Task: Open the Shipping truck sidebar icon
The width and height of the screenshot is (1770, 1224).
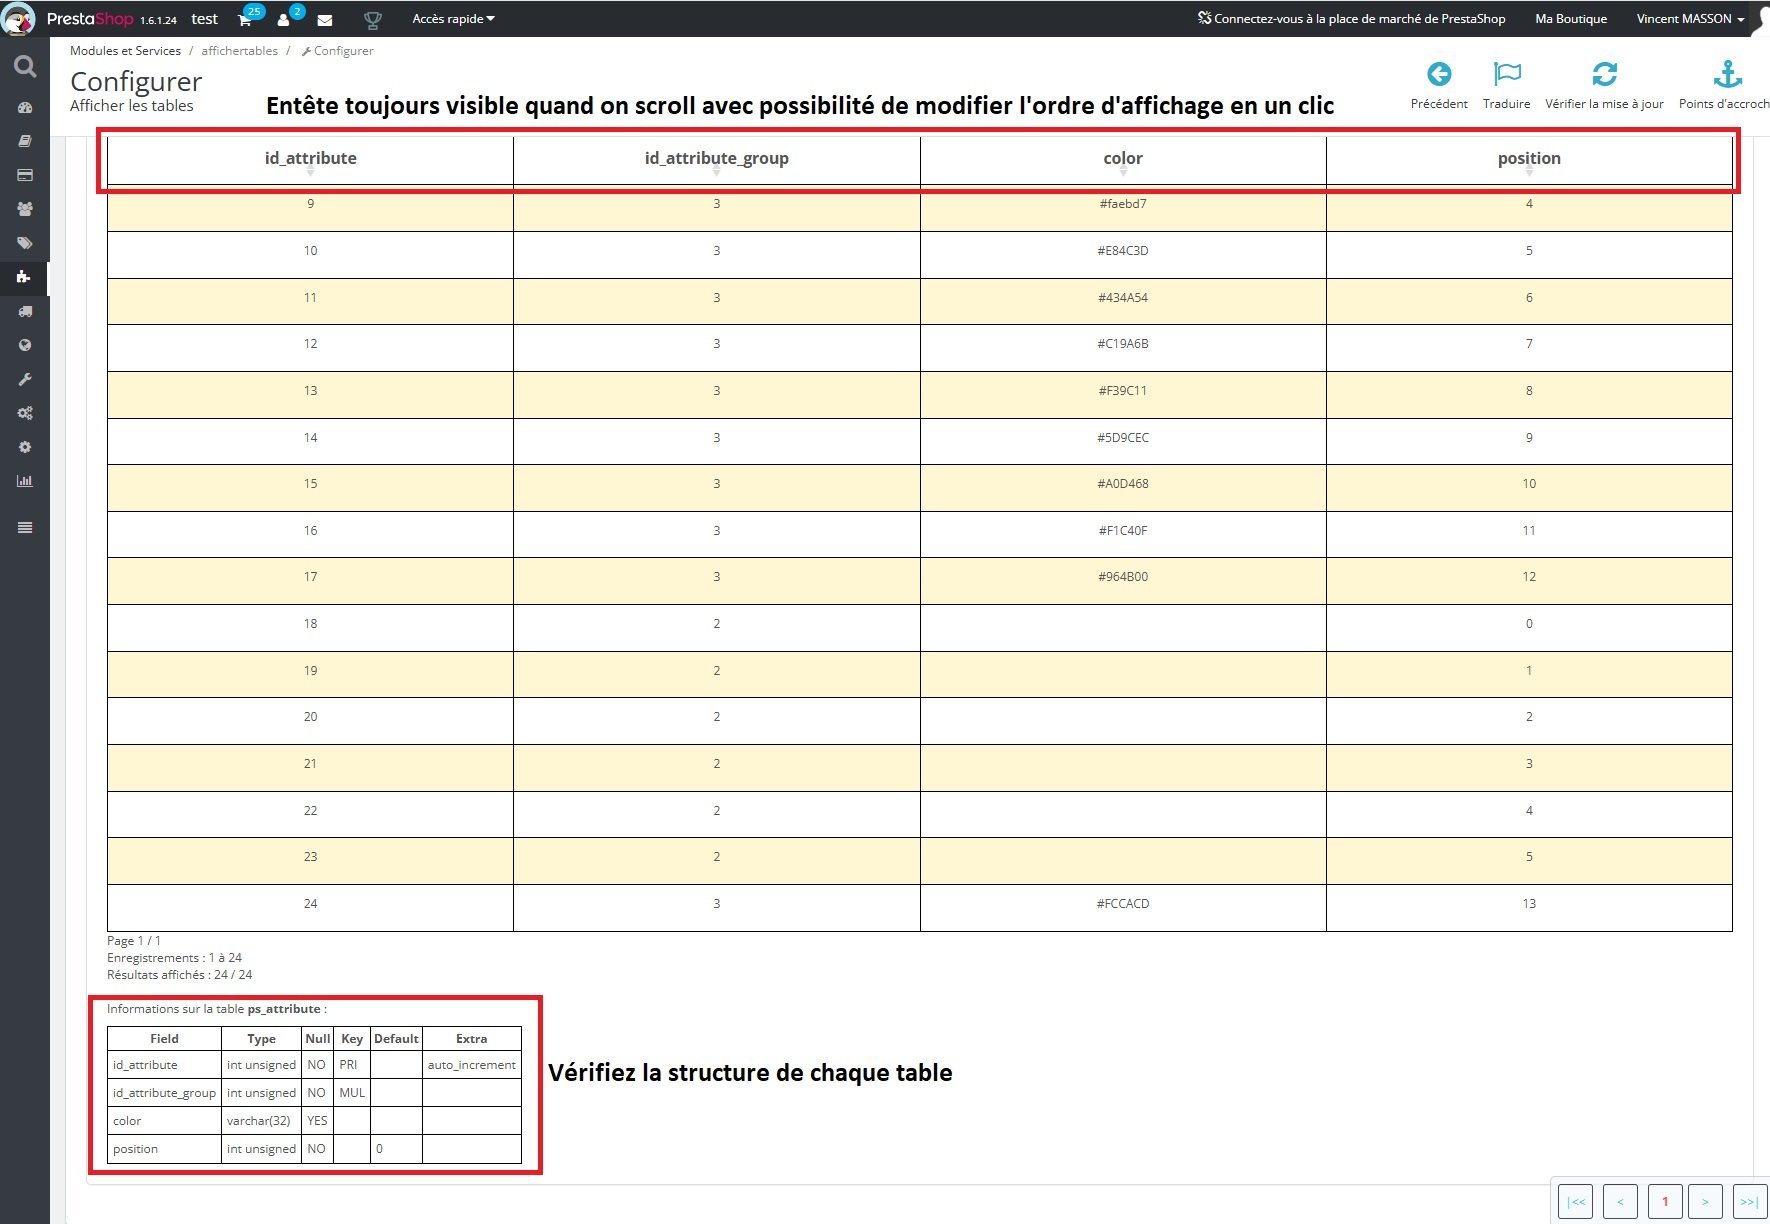Action: [x=25, y=311]
